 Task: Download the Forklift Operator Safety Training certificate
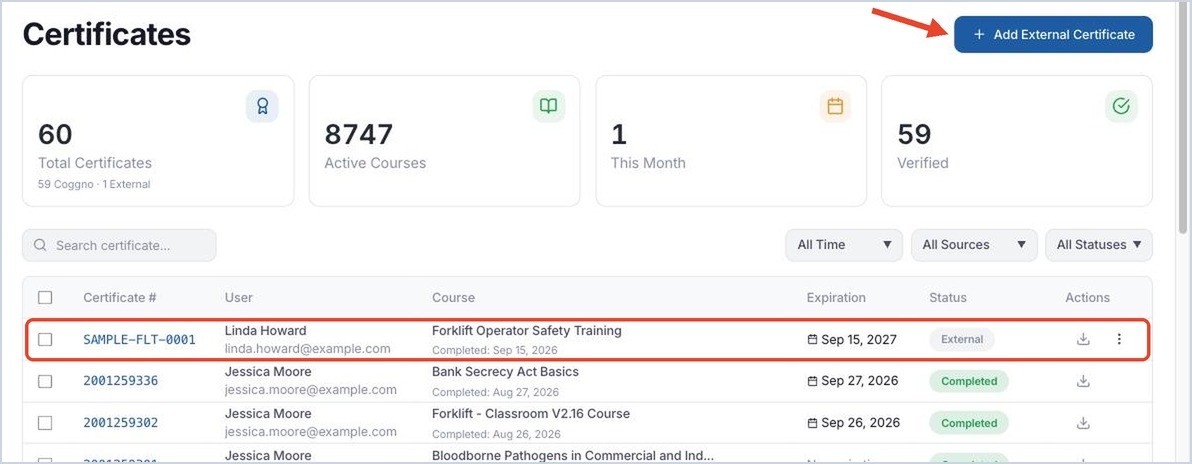click(1083, 339)
